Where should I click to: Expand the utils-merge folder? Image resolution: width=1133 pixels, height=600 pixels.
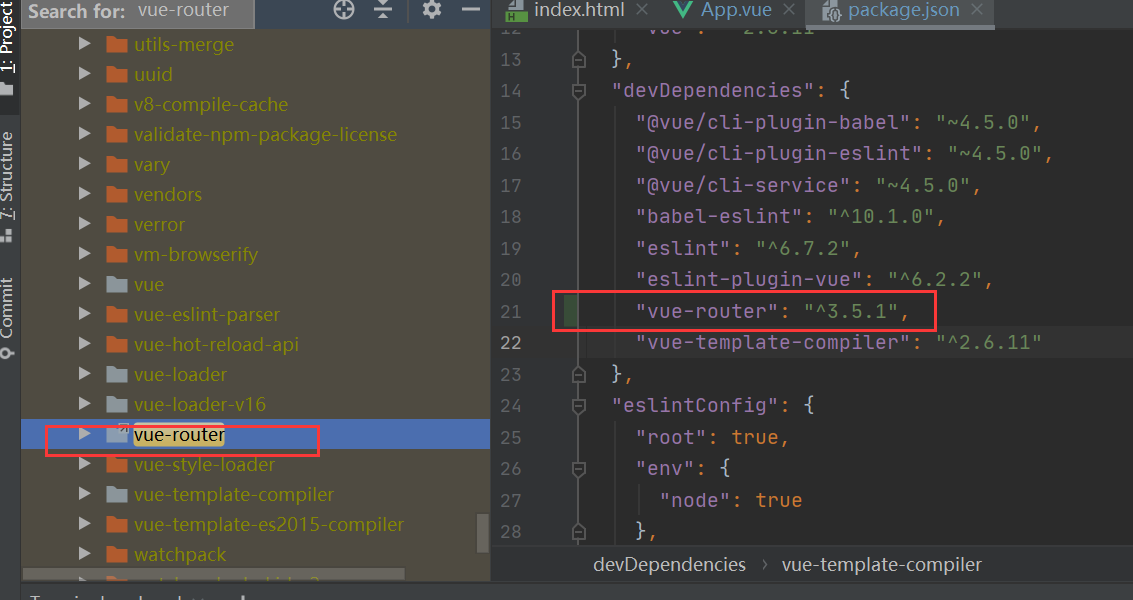coord(85,44)
